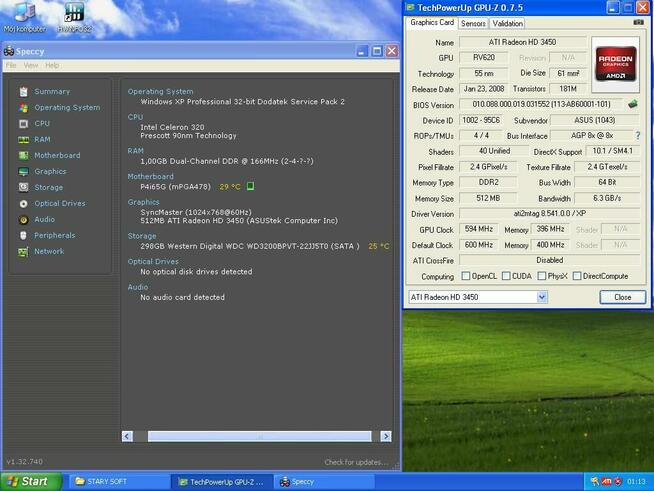Open the Optical Drives disc icon

(23, 204)
